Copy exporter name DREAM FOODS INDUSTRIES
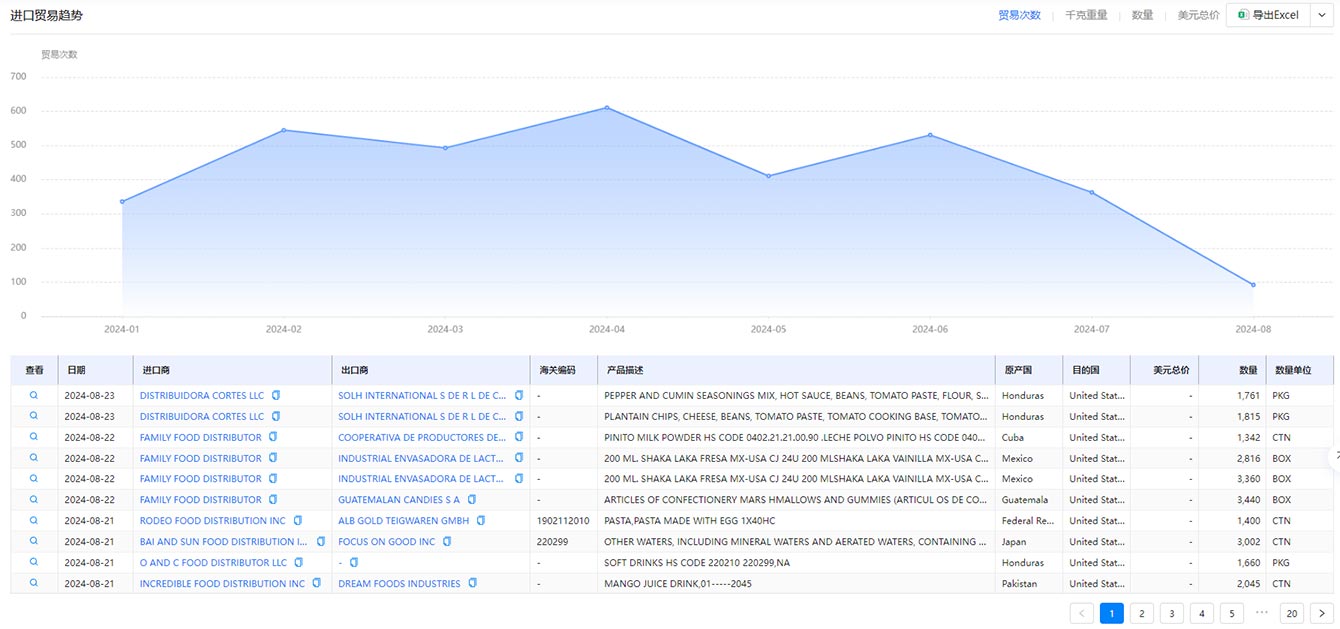 (x=473, y=583)
